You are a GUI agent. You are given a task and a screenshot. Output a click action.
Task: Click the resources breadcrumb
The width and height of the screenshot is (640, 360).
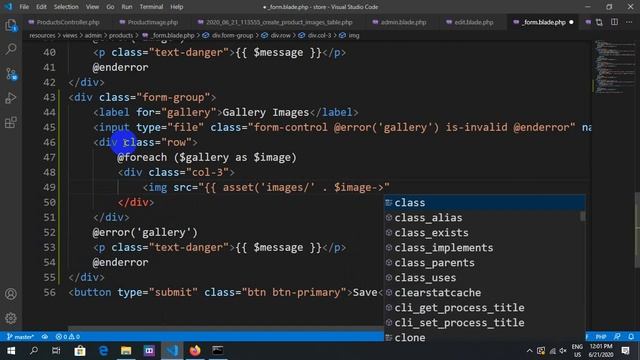42,36
